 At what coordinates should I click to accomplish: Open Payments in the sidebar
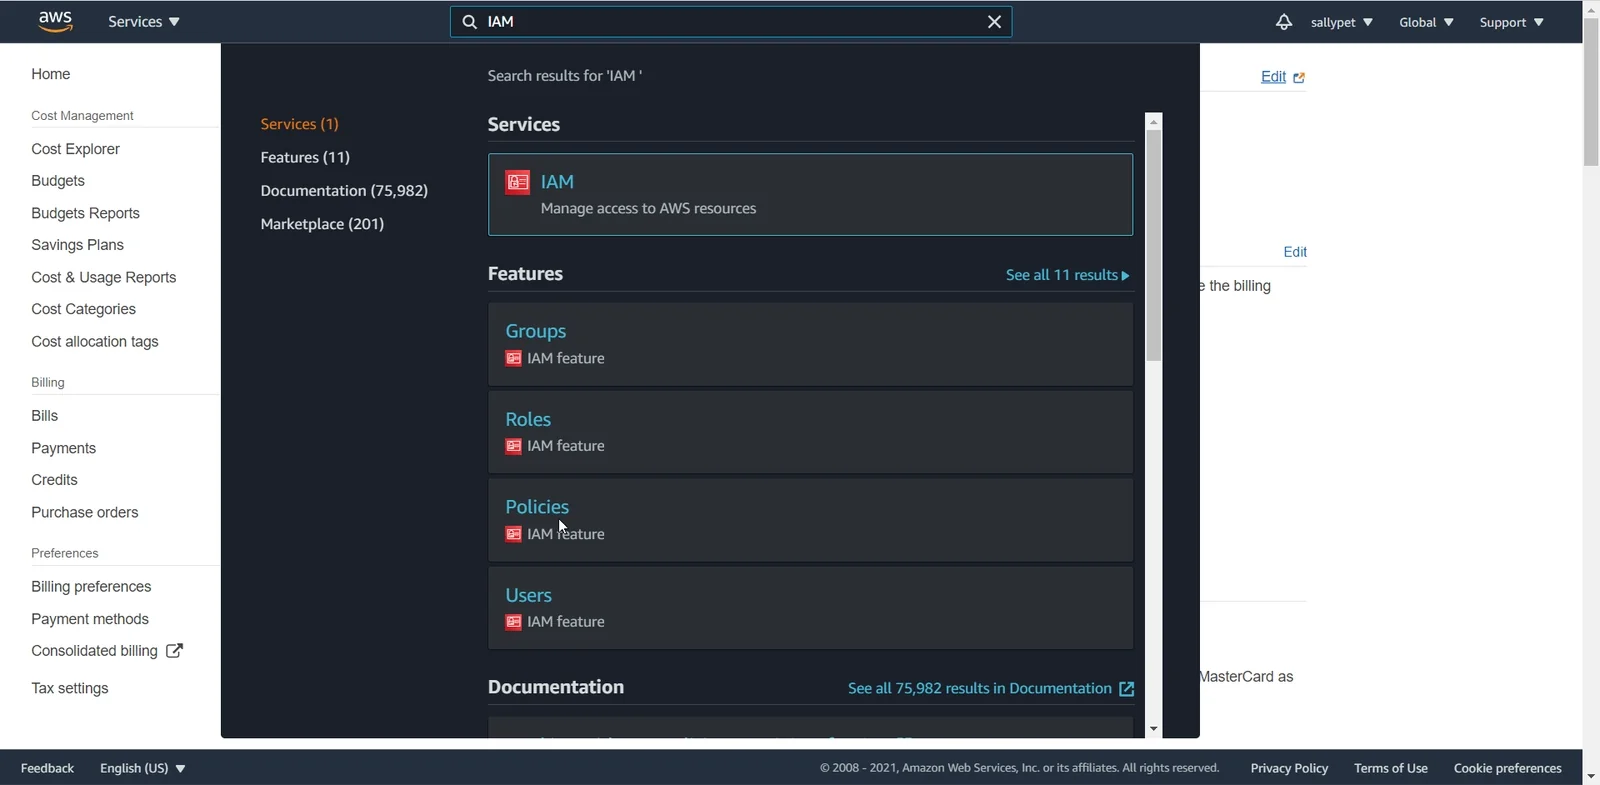64,448
